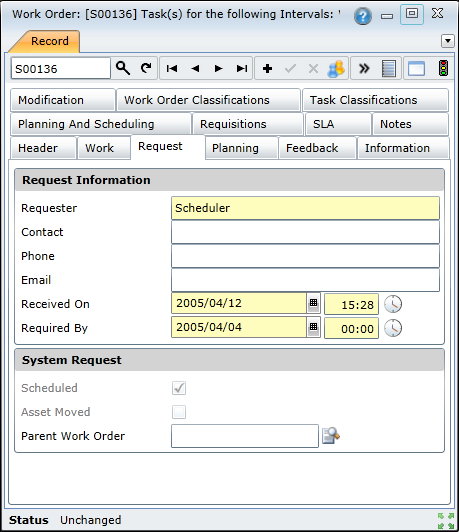Click the refresh record icon

point(146,68)
